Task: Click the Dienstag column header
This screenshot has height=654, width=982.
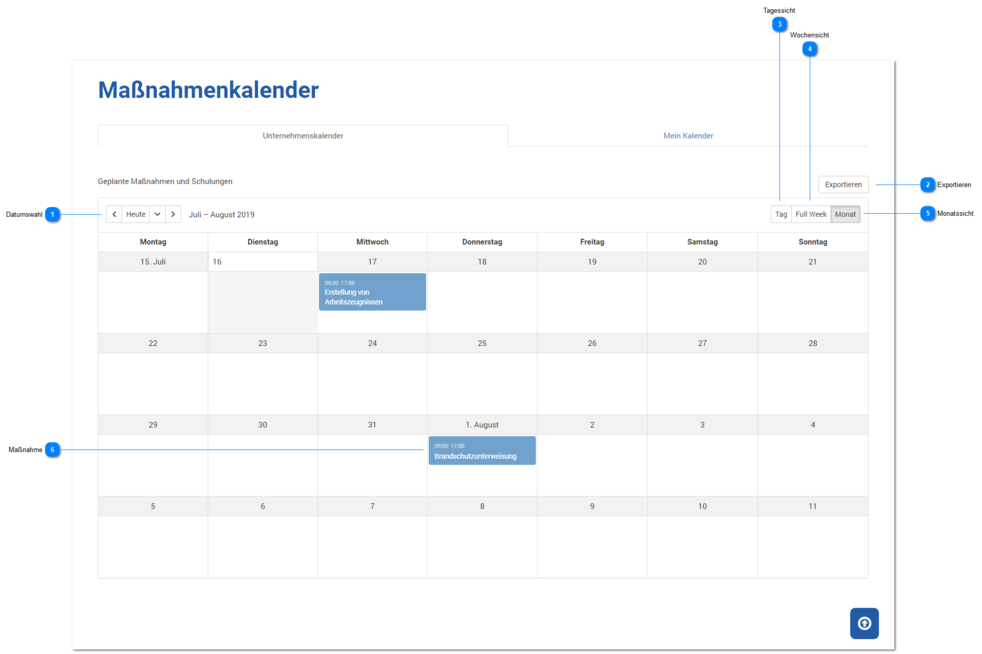Action: point(263,242)
